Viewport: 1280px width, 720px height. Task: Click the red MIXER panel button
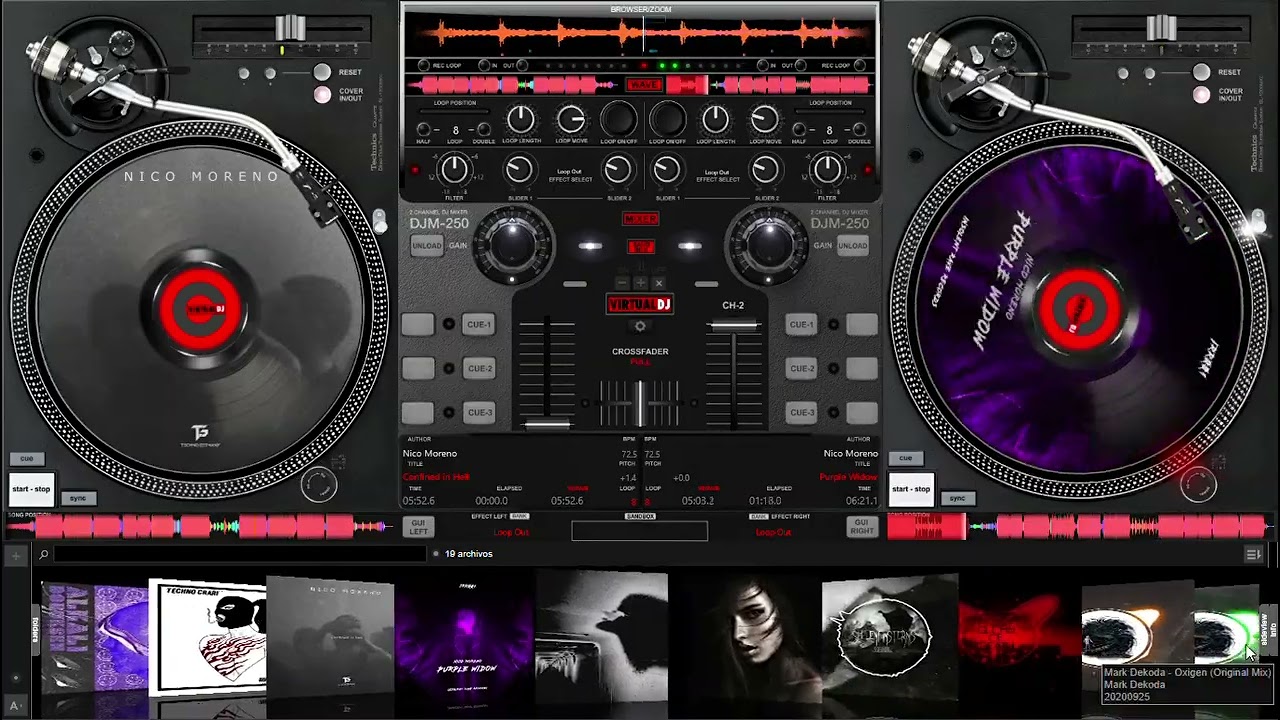[x=641, y=219]
